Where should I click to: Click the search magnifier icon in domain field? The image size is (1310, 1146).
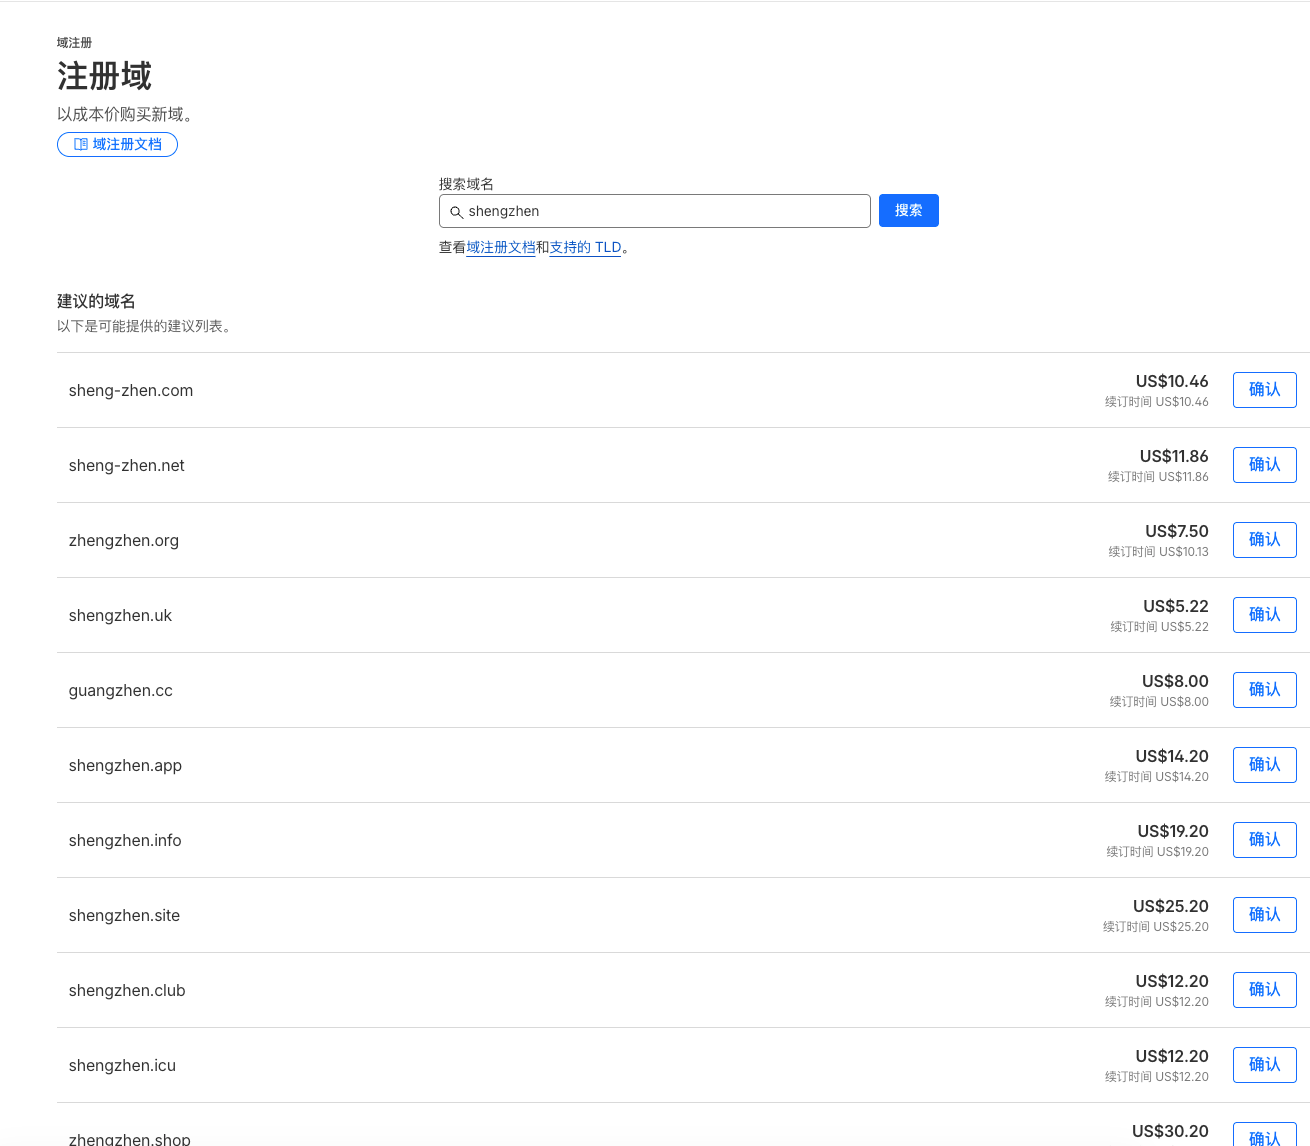[x=456, y=212]
